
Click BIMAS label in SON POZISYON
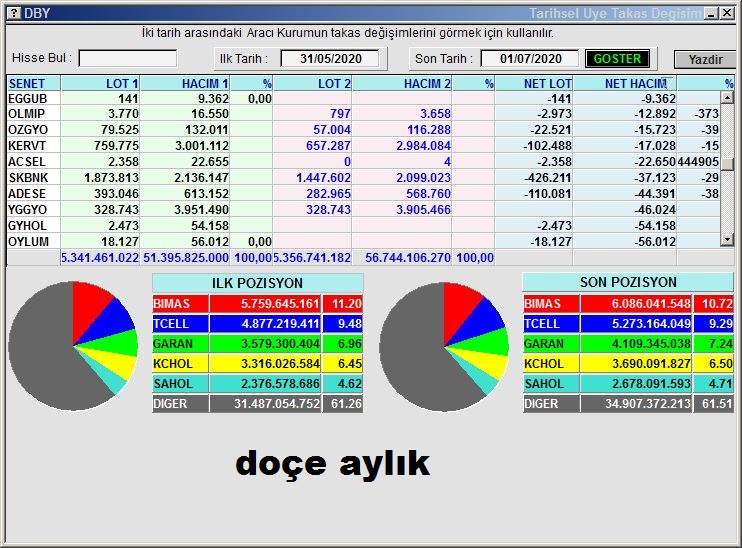click(551, 303)
